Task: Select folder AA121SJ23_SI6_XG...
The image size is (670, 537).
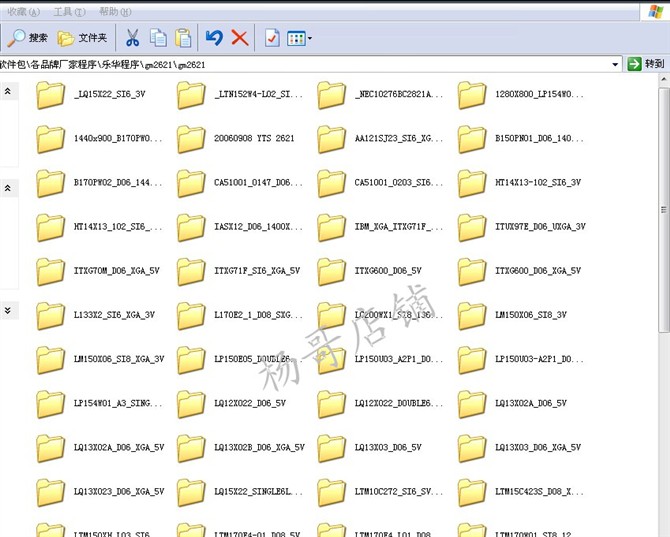Action: (x=380, y=139)
